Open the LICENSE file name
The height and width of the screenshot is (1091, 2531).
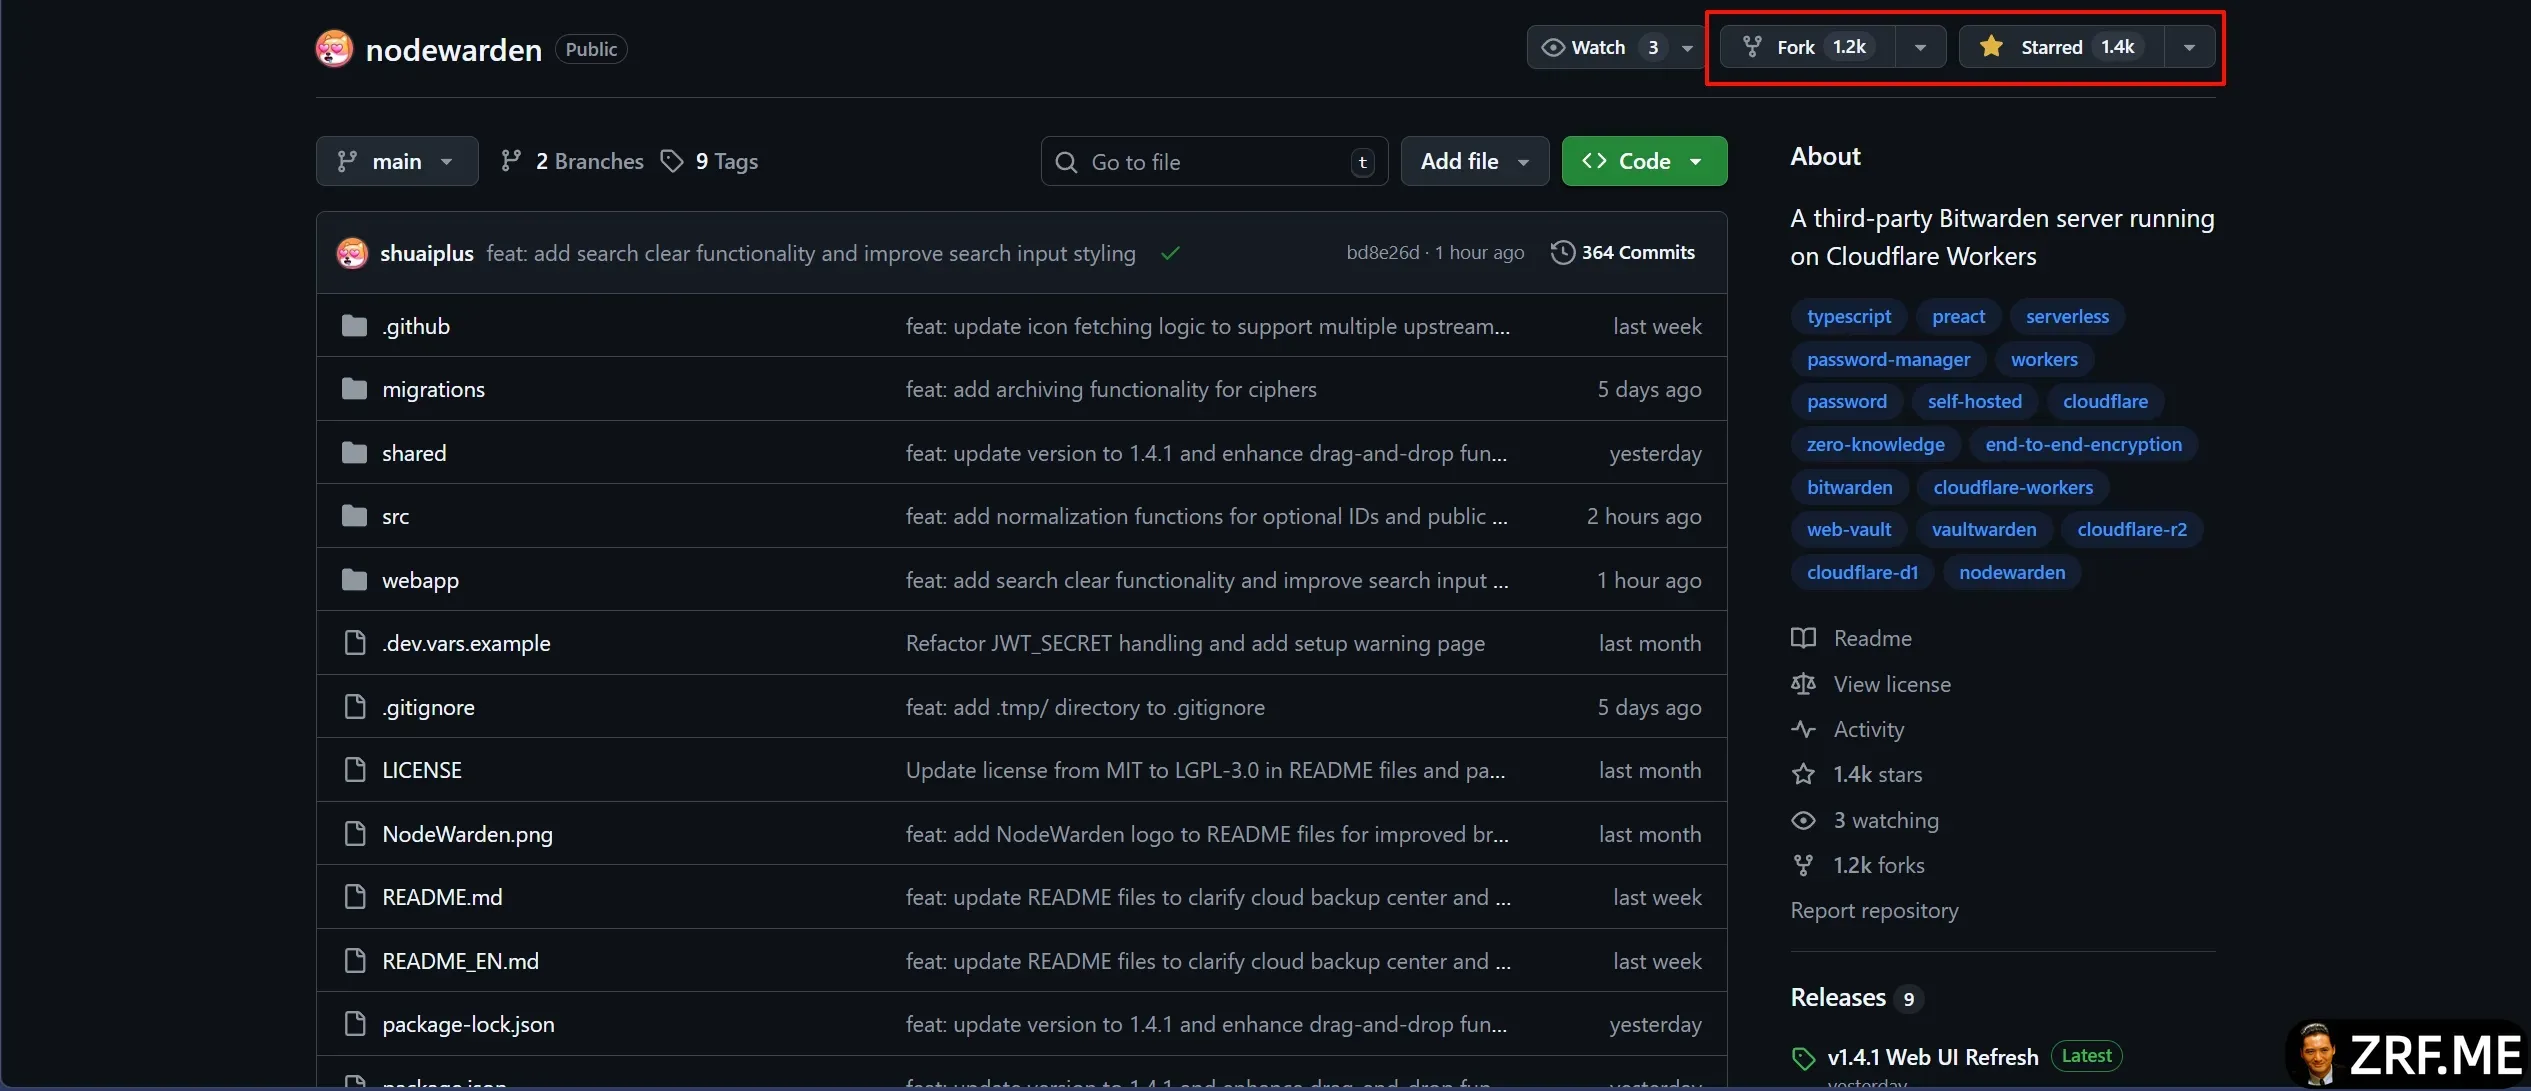click(x=421, y=770)
